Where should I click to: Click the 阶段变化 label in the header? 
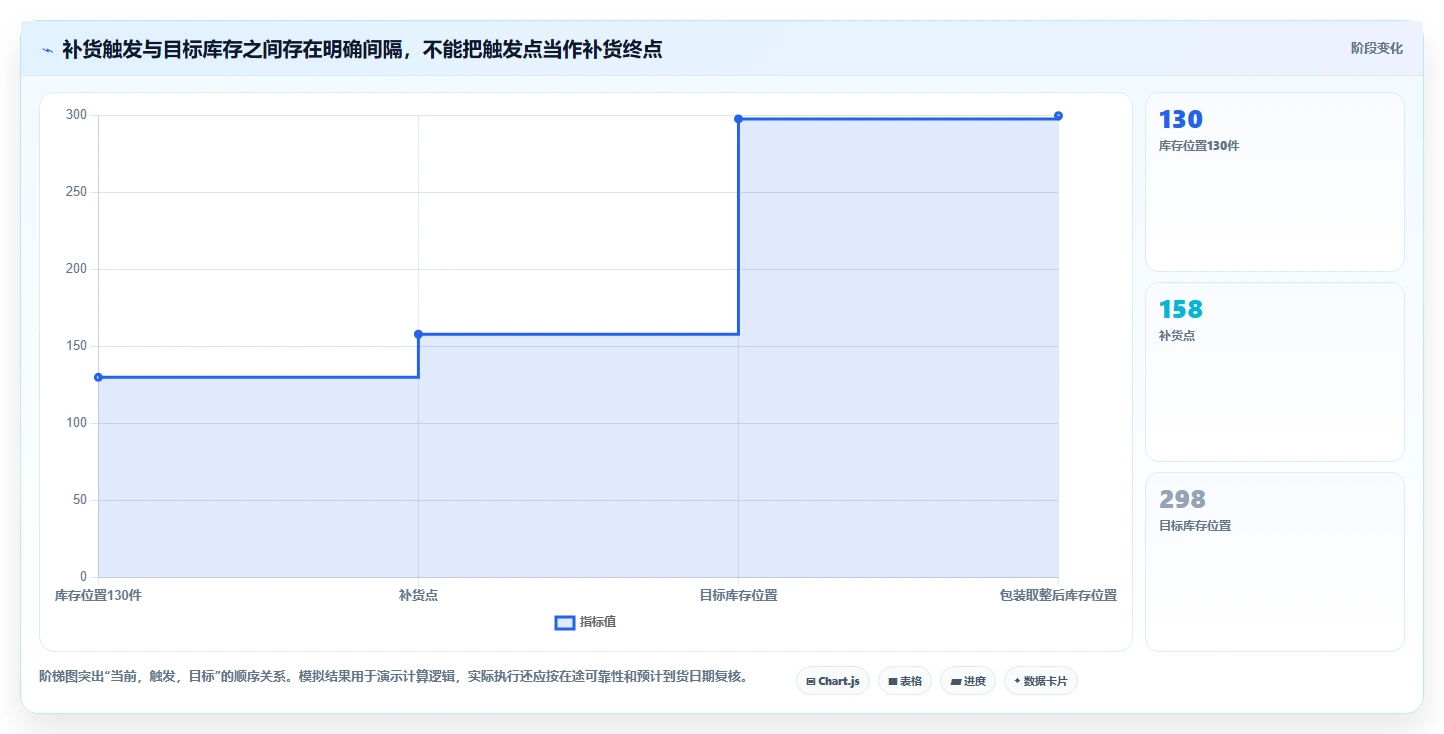pos(1377,48)
